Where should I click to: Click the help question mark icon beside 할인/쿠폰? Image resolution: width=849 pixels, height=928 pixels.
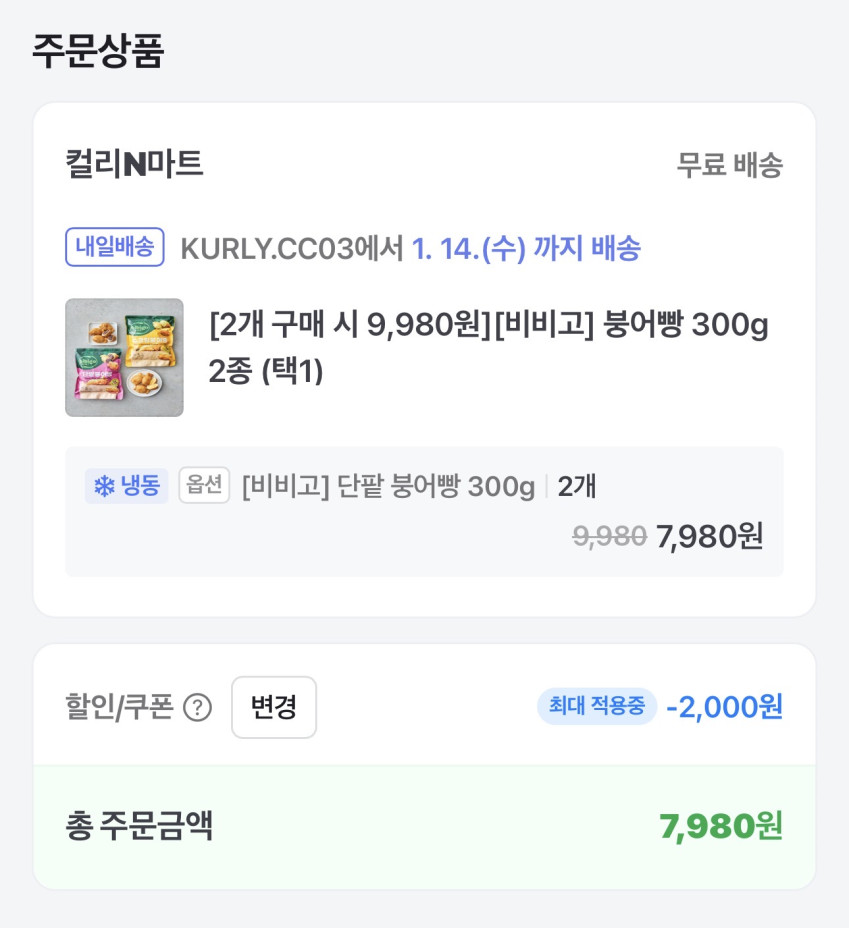[x=198, y=708]
